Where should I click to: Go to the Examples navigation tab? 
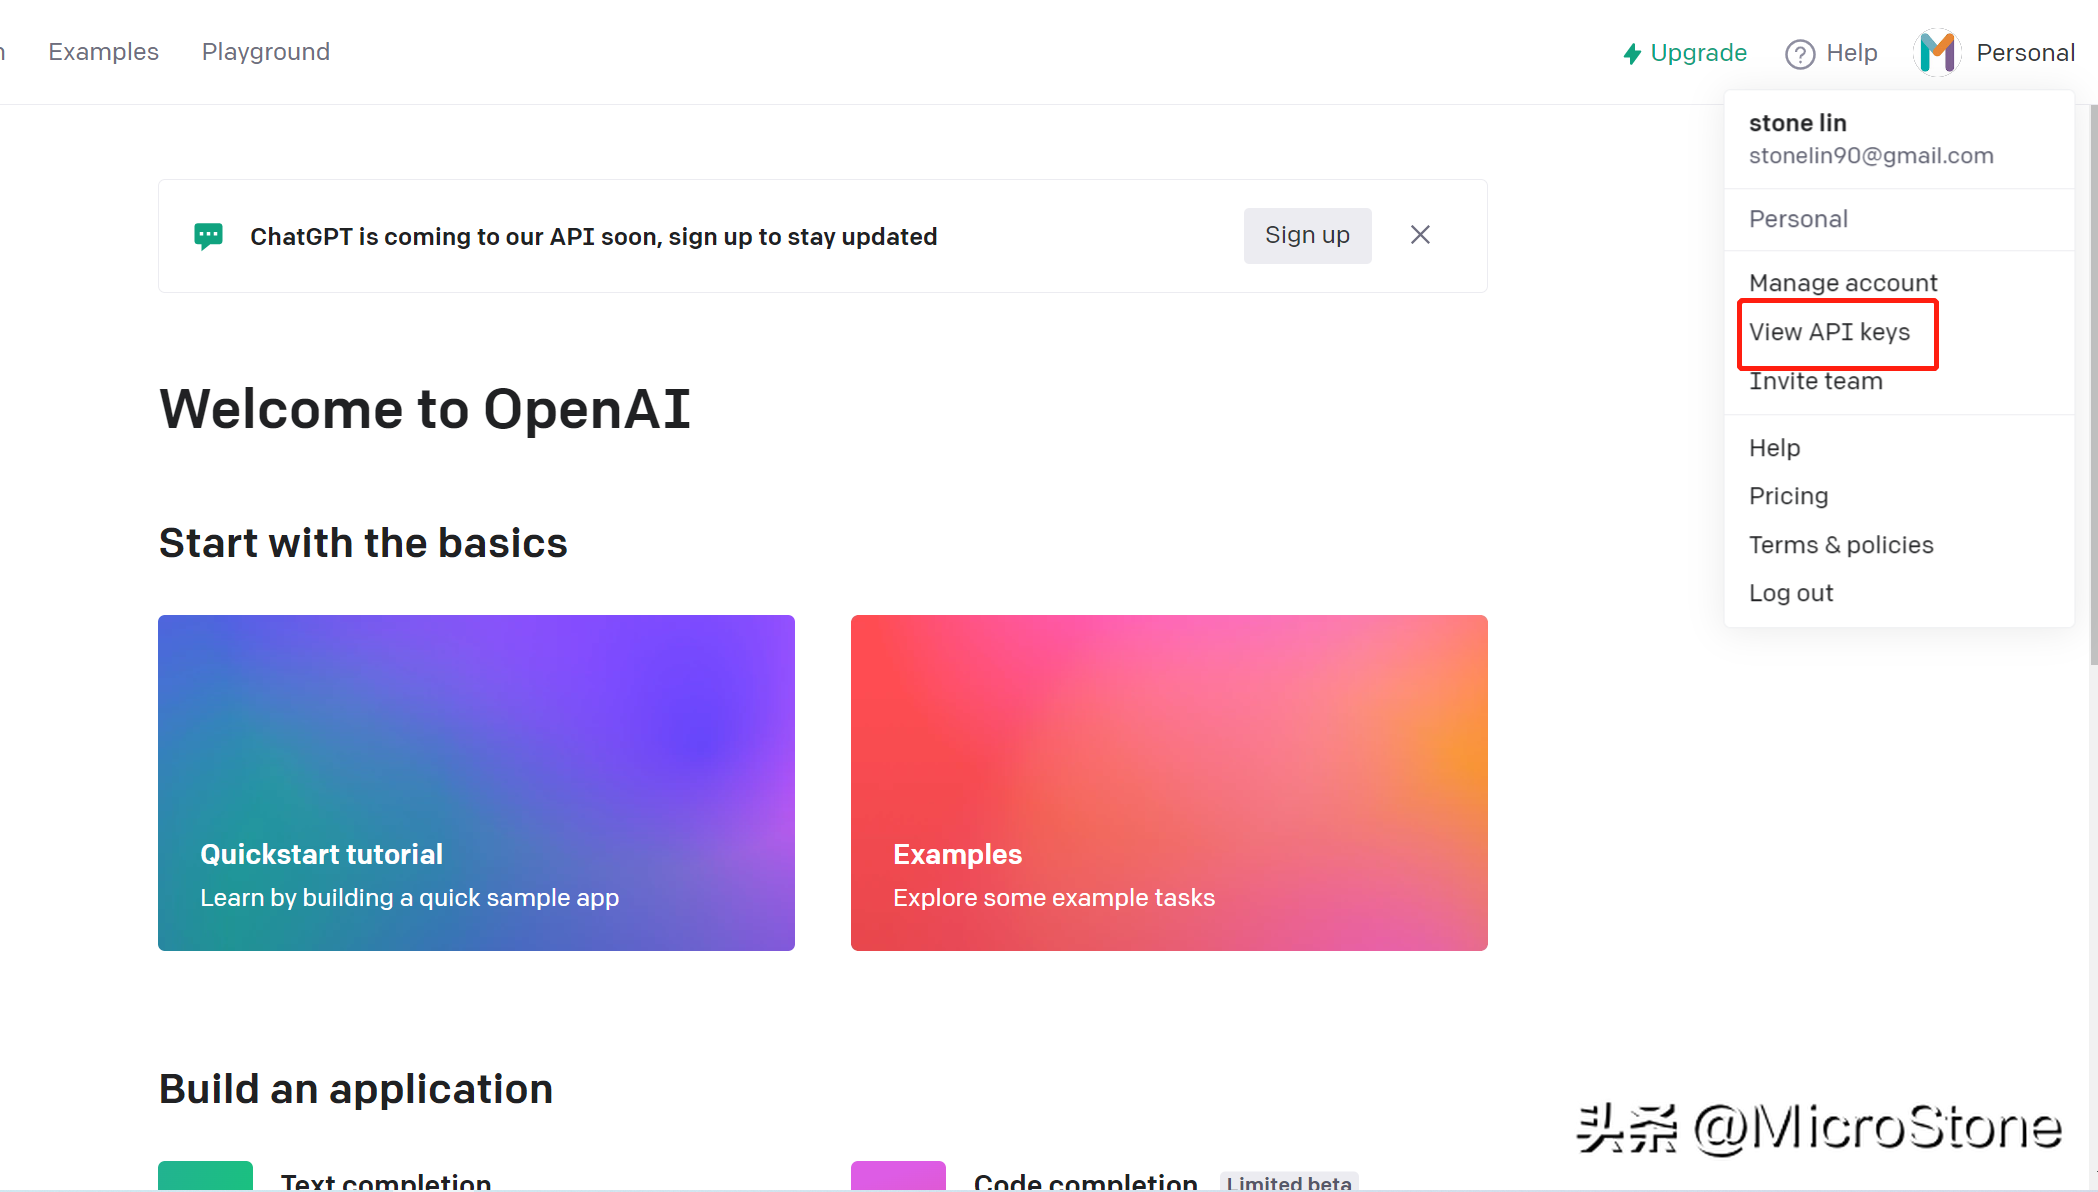pos(104,52)
